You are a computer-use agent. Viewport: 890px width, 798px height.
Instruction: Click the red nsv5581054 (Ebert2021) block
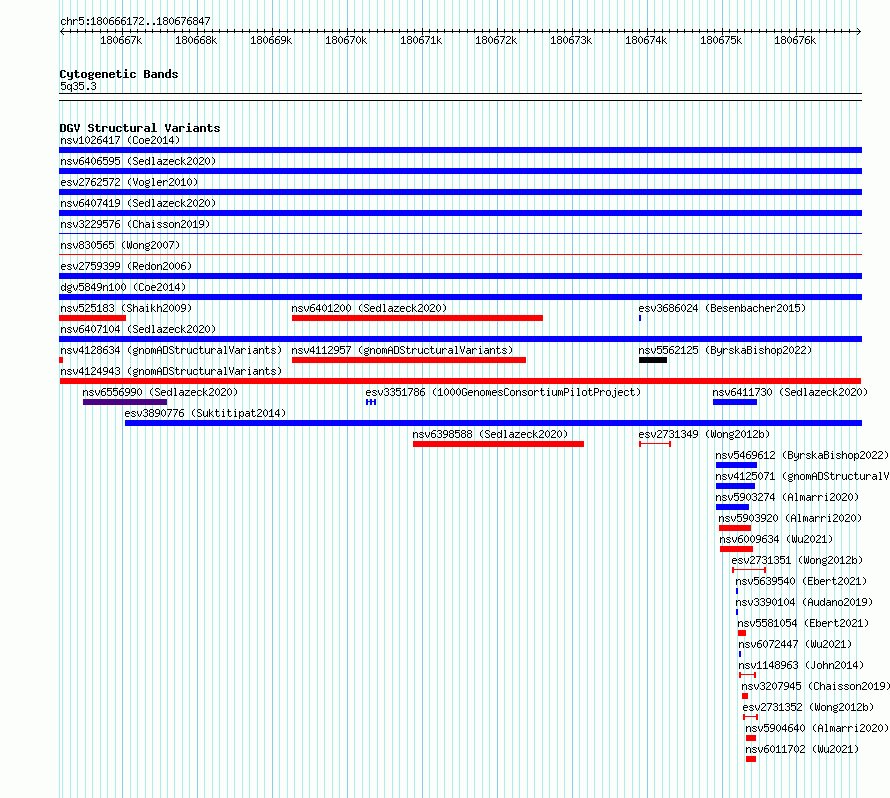click(742, 633)
